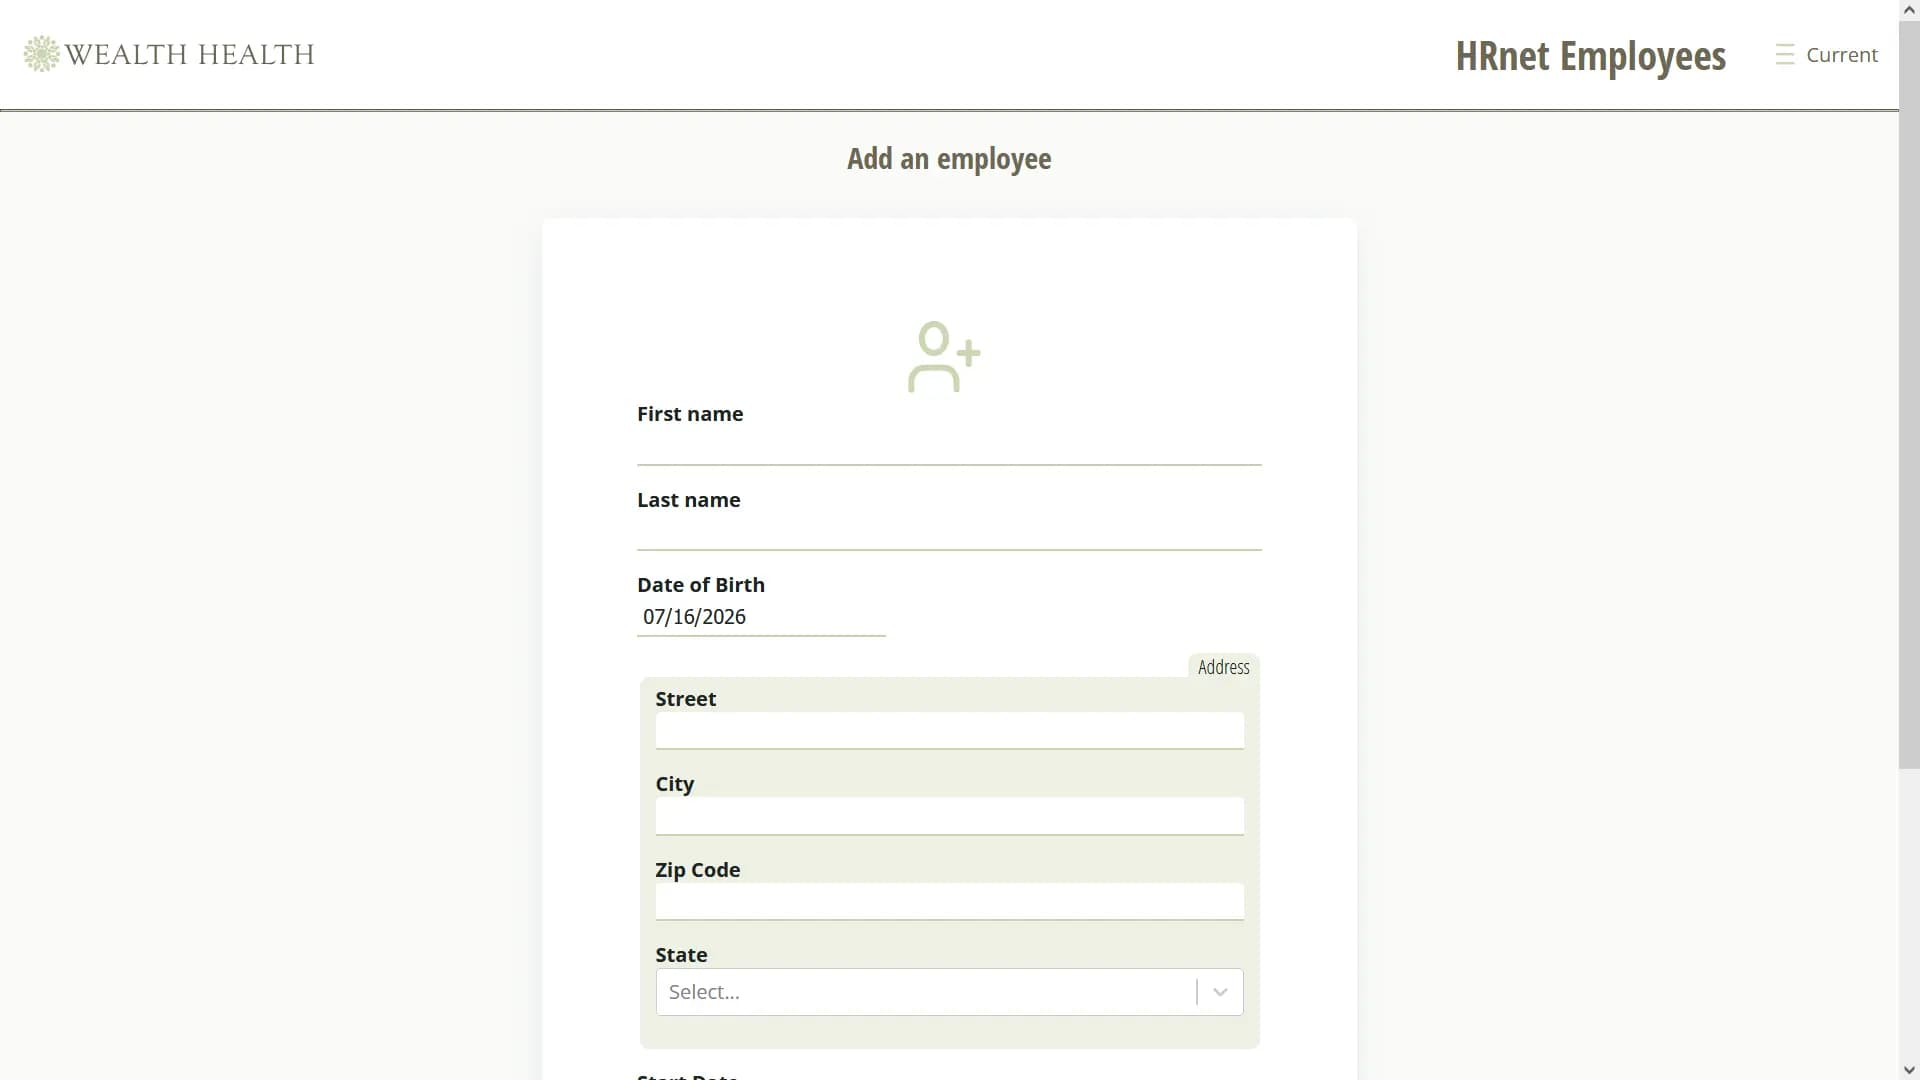Click the Address legend label
The width and height of the screenshot is (1920, 1080).
[1223, 667]
